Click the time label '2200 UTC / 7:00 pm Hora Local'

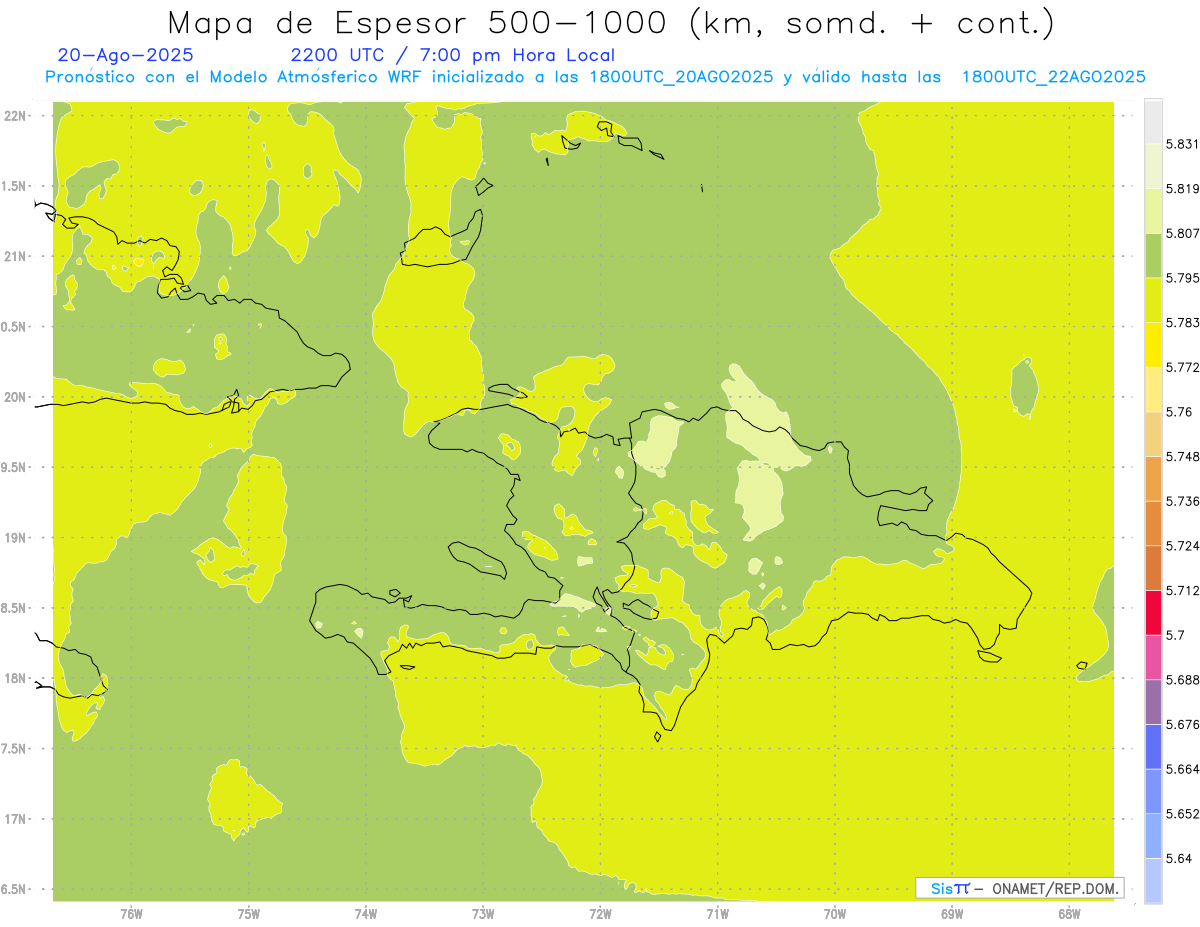click(453, 56)
